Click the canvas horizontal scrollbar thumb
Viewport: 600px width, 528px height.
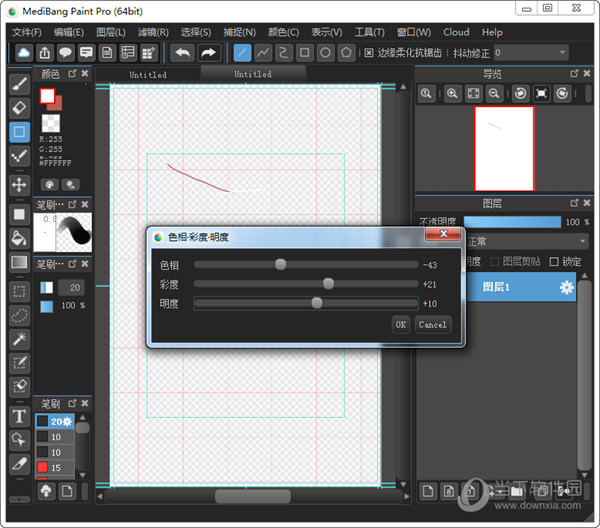coord(253,497)
